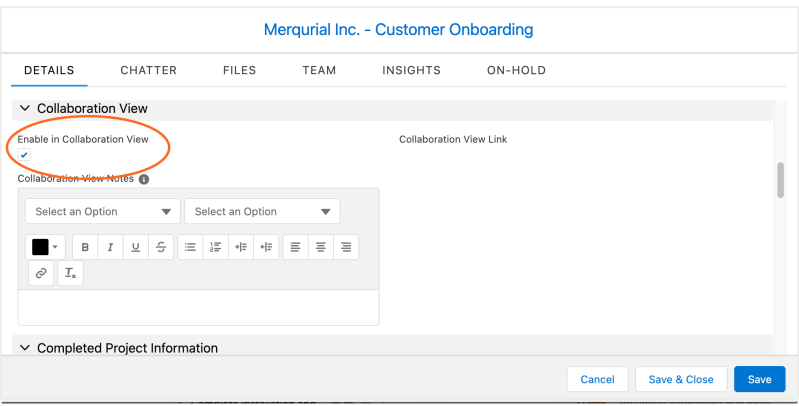
Task: Open the second Select an Option dropdown
Action: pyautogui.click(x=262, y=211)
